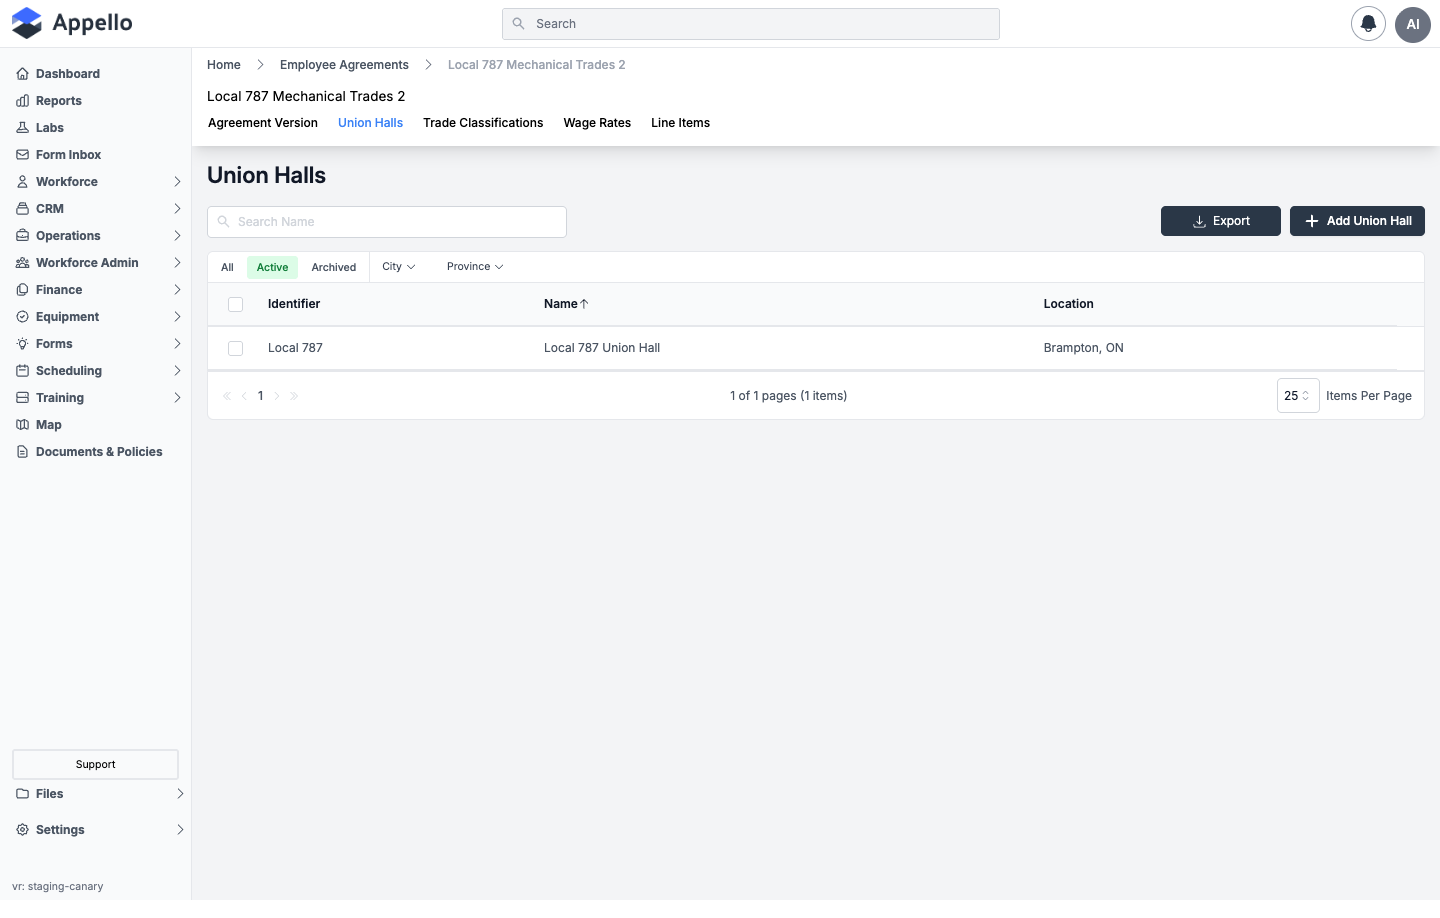Open the notifications bell icon
Screen dimensions: 1440x918
(x=1368, y=24)
